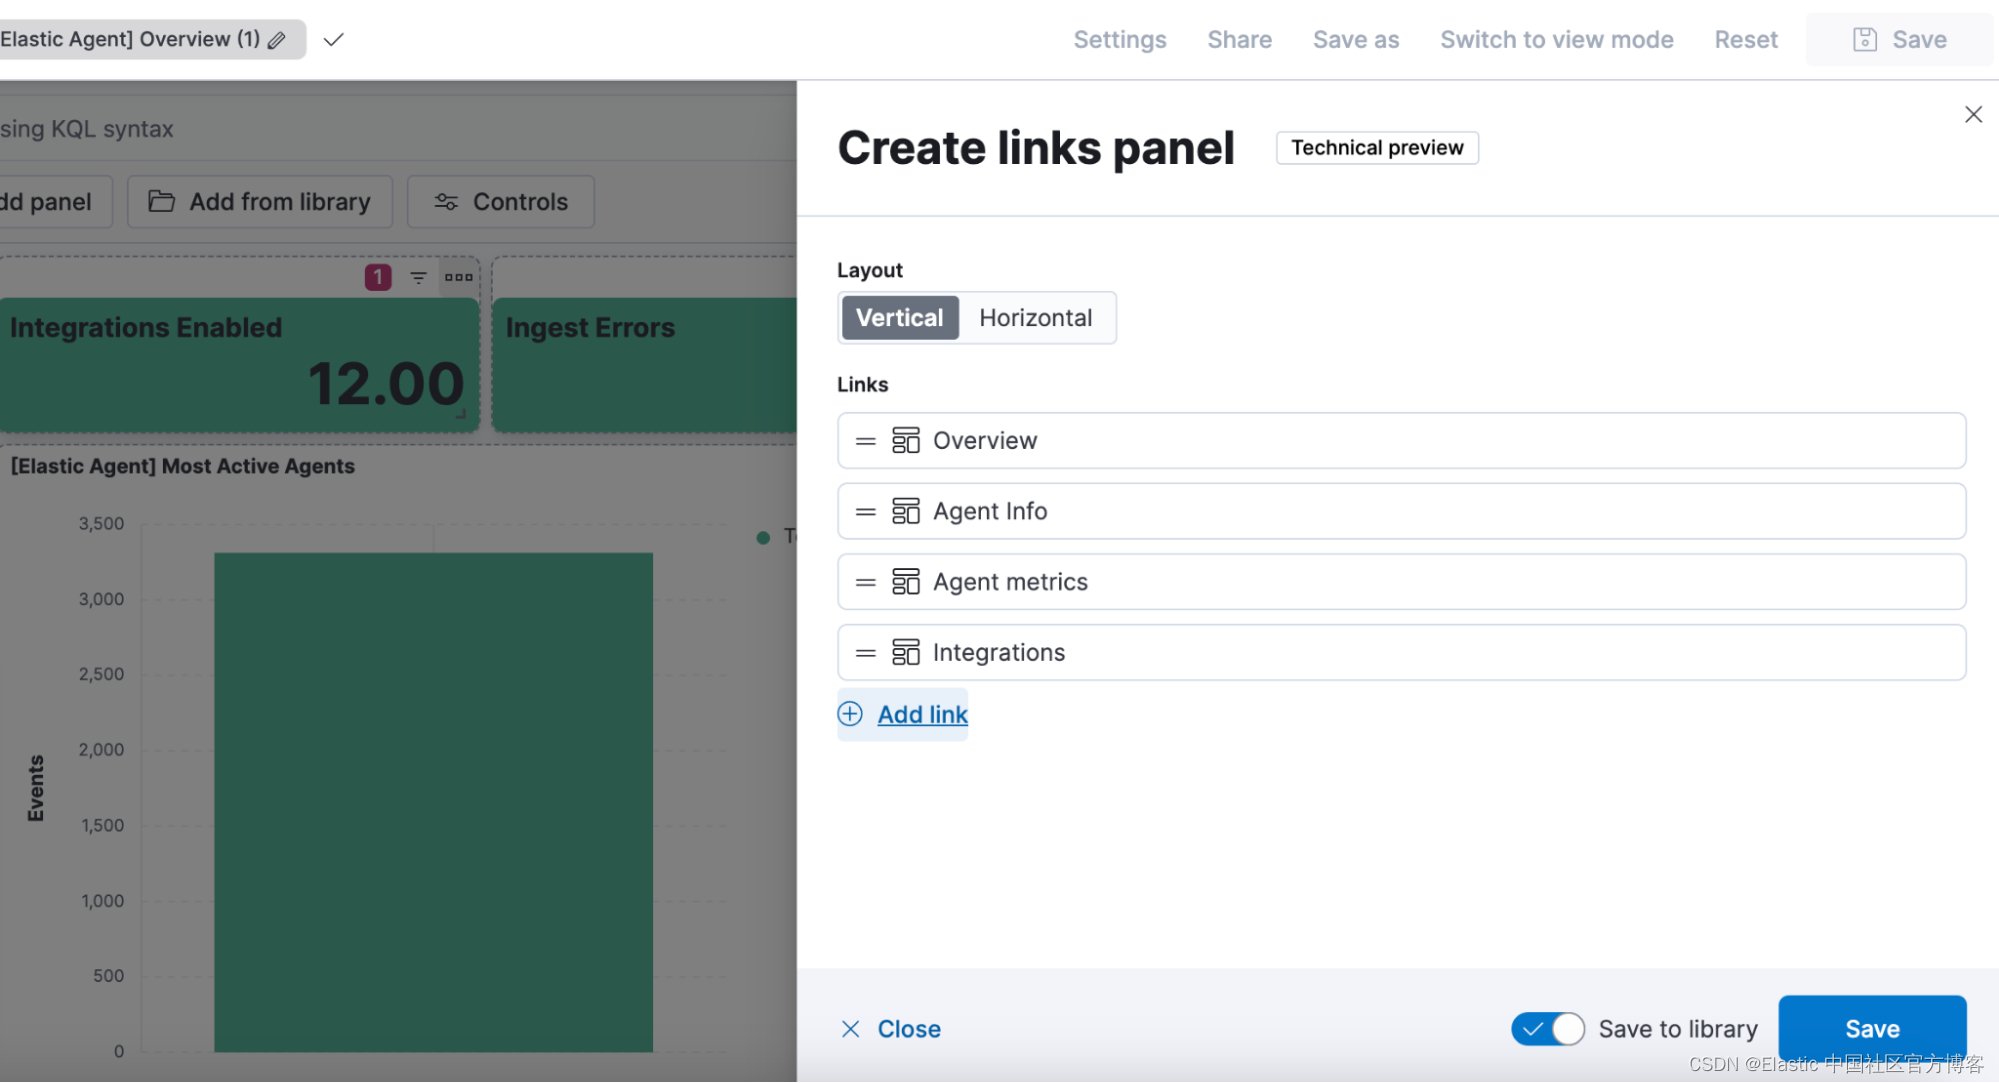Select Horizontal layout option
The width and height of the screenshot is (1999, 1083).
[1035, 318]
